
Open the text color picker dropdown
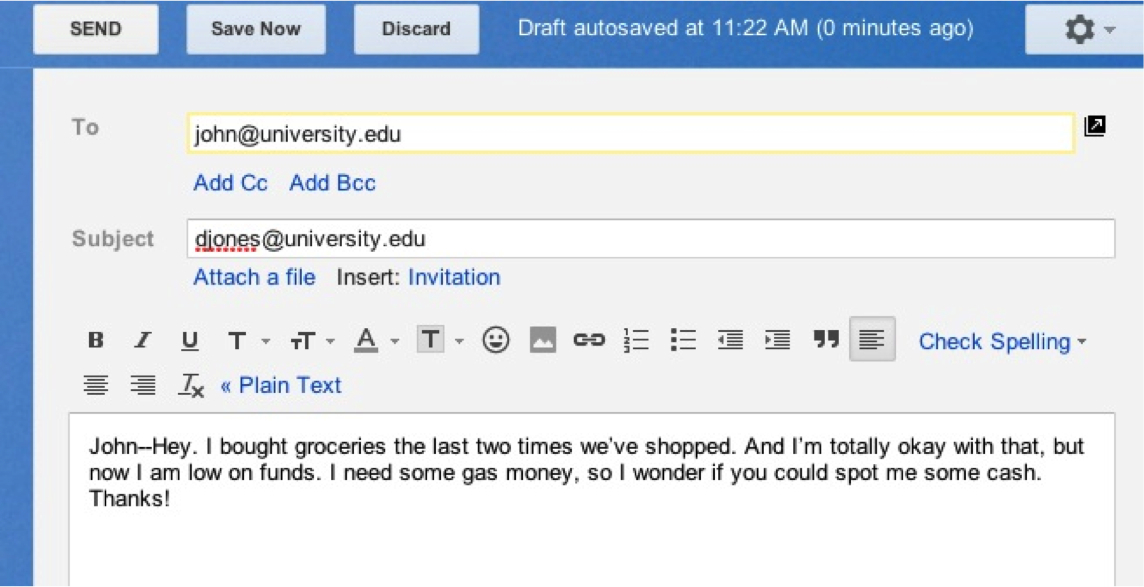(x=372, y=340)
